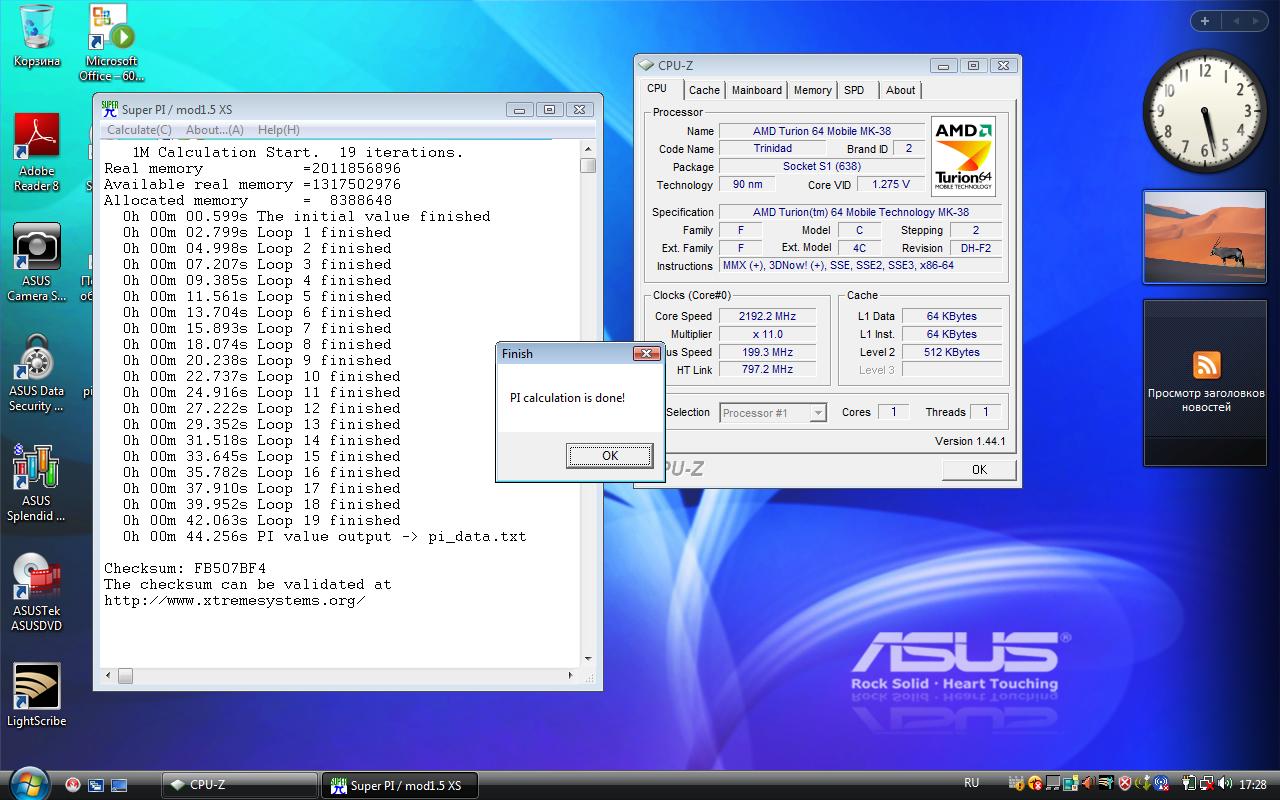Image resolution: width=1280 pixels, height=800 pixels.
Task: Open the About...(A) menu in Super PI
Action: 215,130
